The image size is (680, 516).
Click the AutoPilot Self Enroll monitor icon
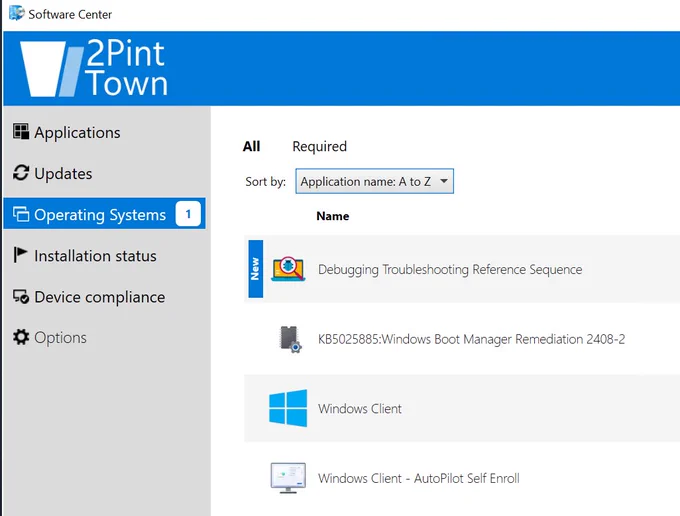tap(288, 478)
